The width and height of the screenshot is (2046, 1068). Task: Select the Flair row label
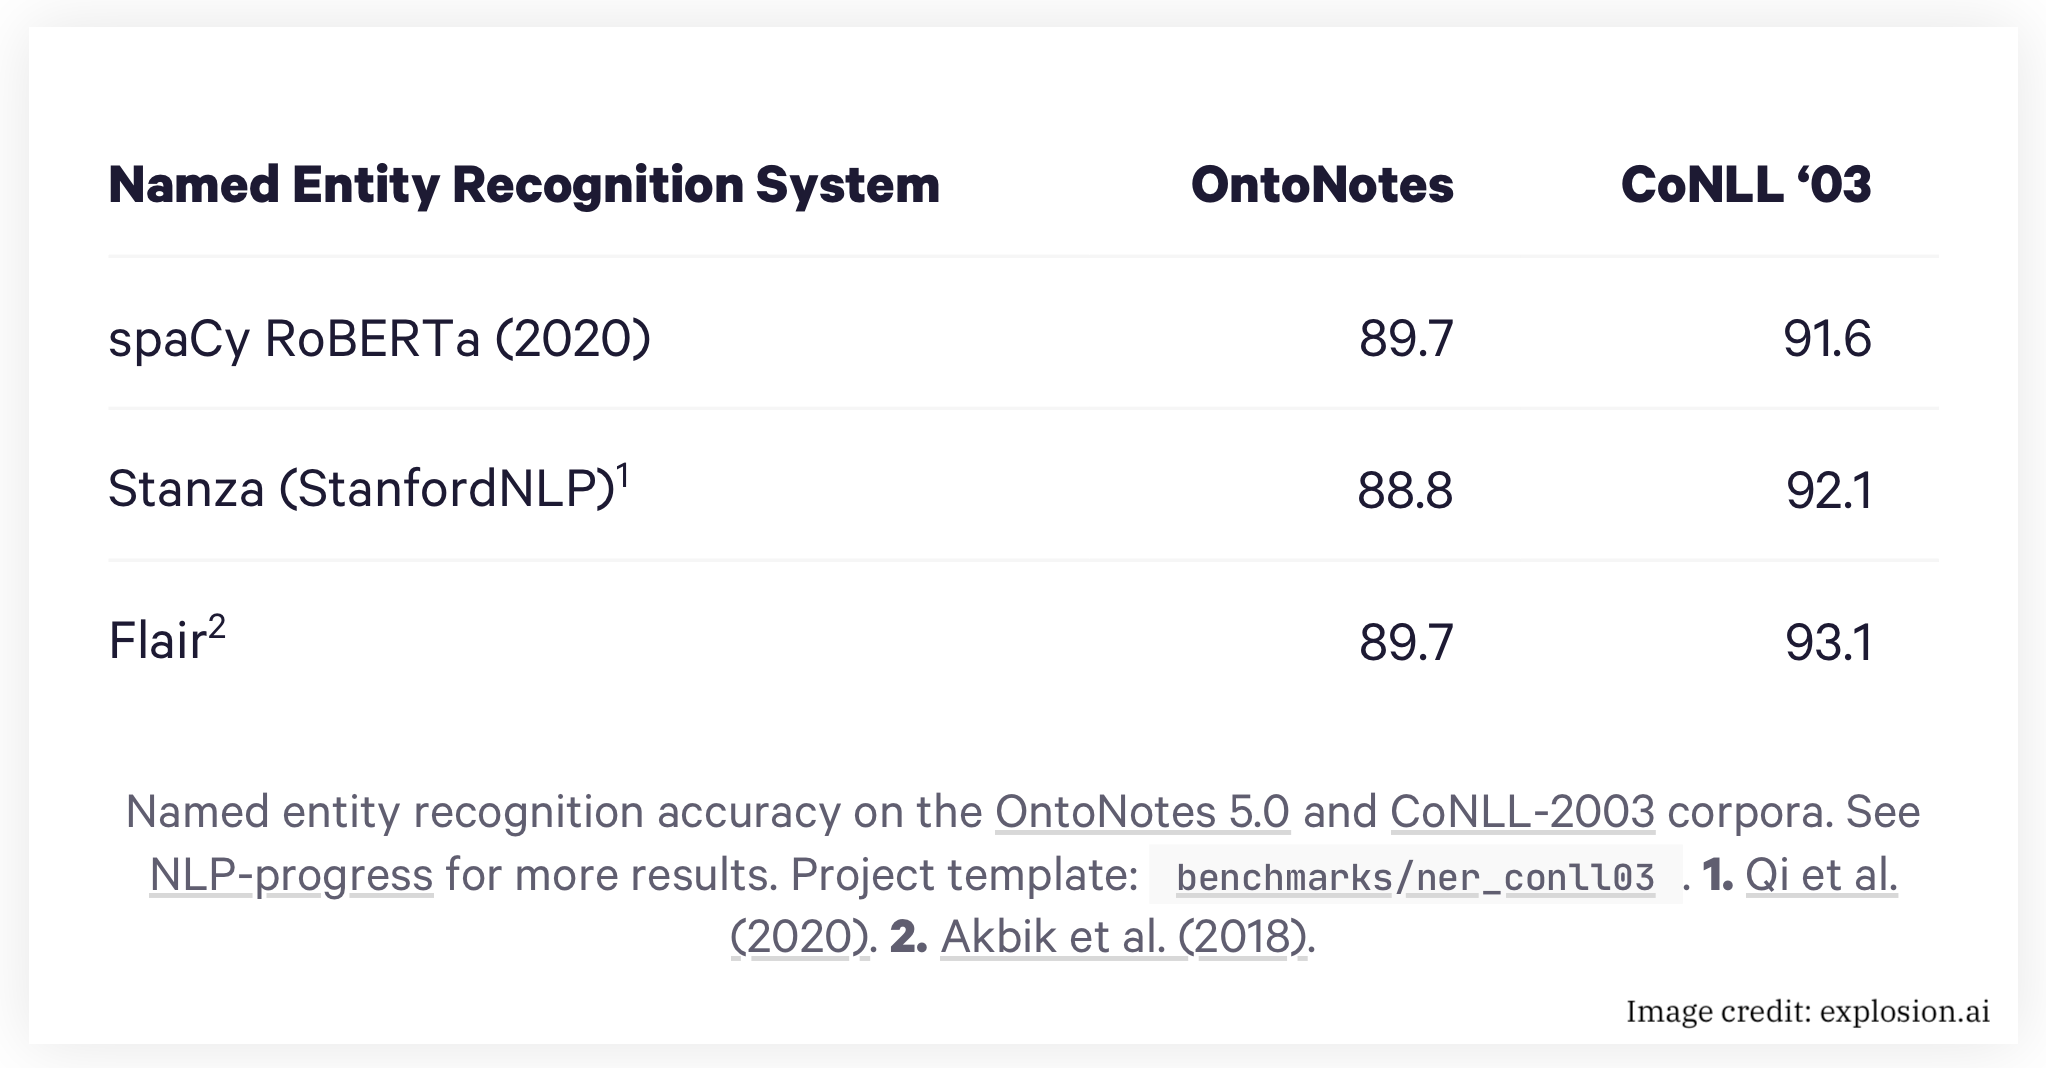(x=157, y=642)
